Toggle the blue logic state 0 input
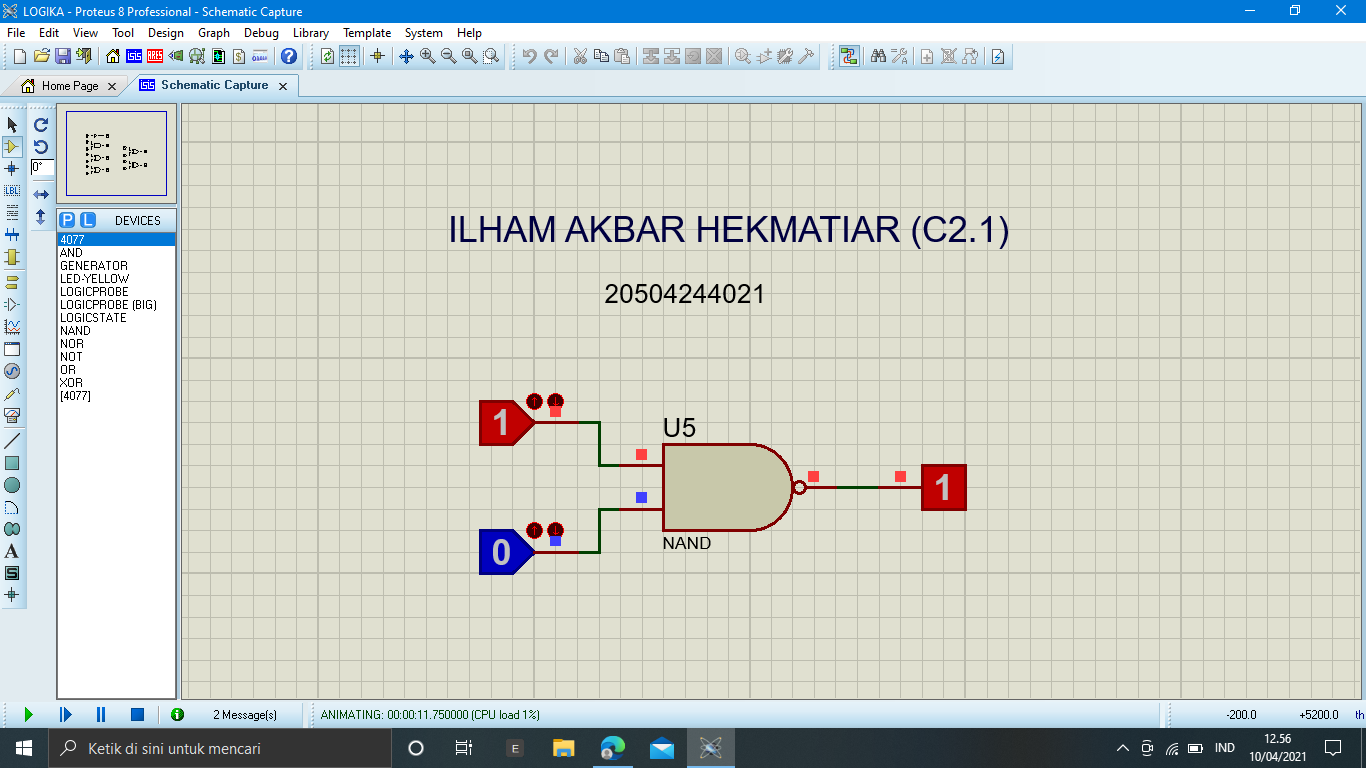Viewport: 1366px width, 768px height. pos(506,552)
